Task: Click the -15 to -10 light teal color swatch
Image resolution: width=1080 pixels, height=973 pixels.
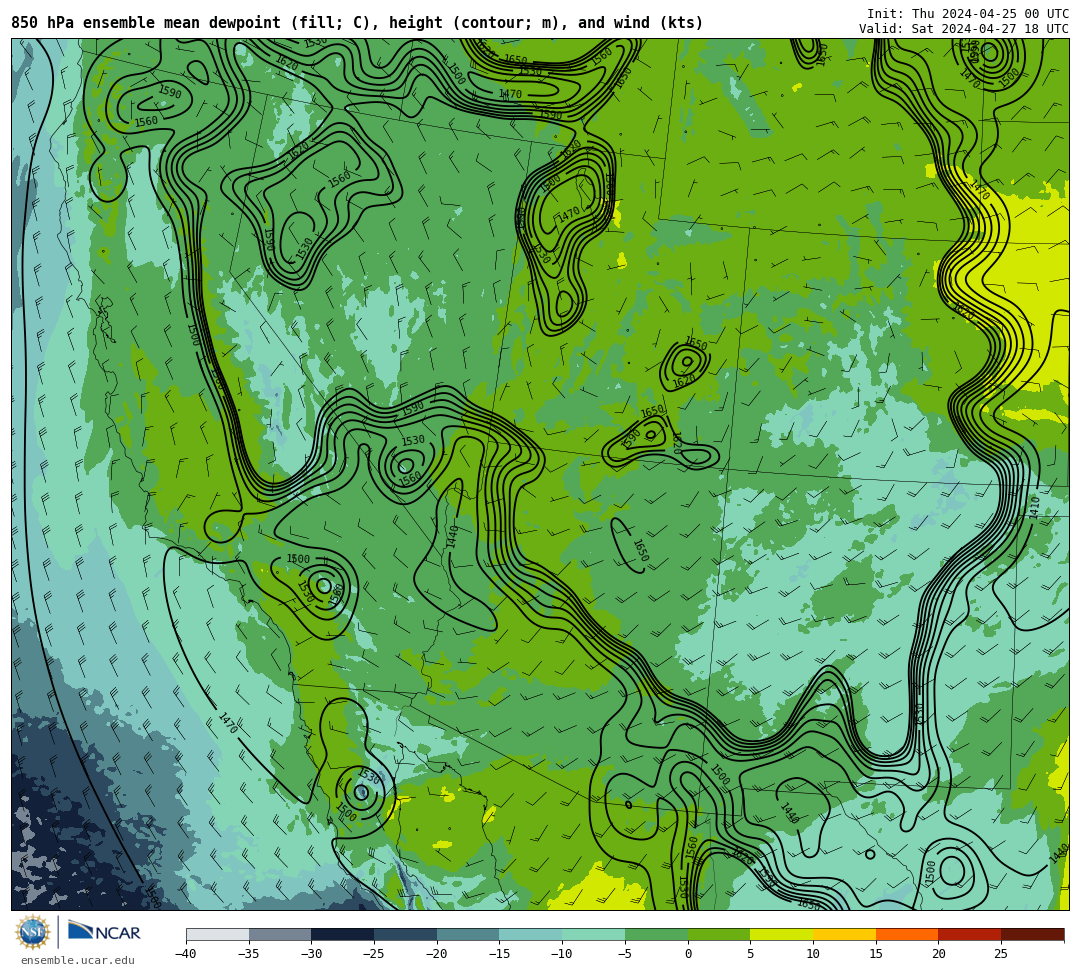Action: [531, 934]
